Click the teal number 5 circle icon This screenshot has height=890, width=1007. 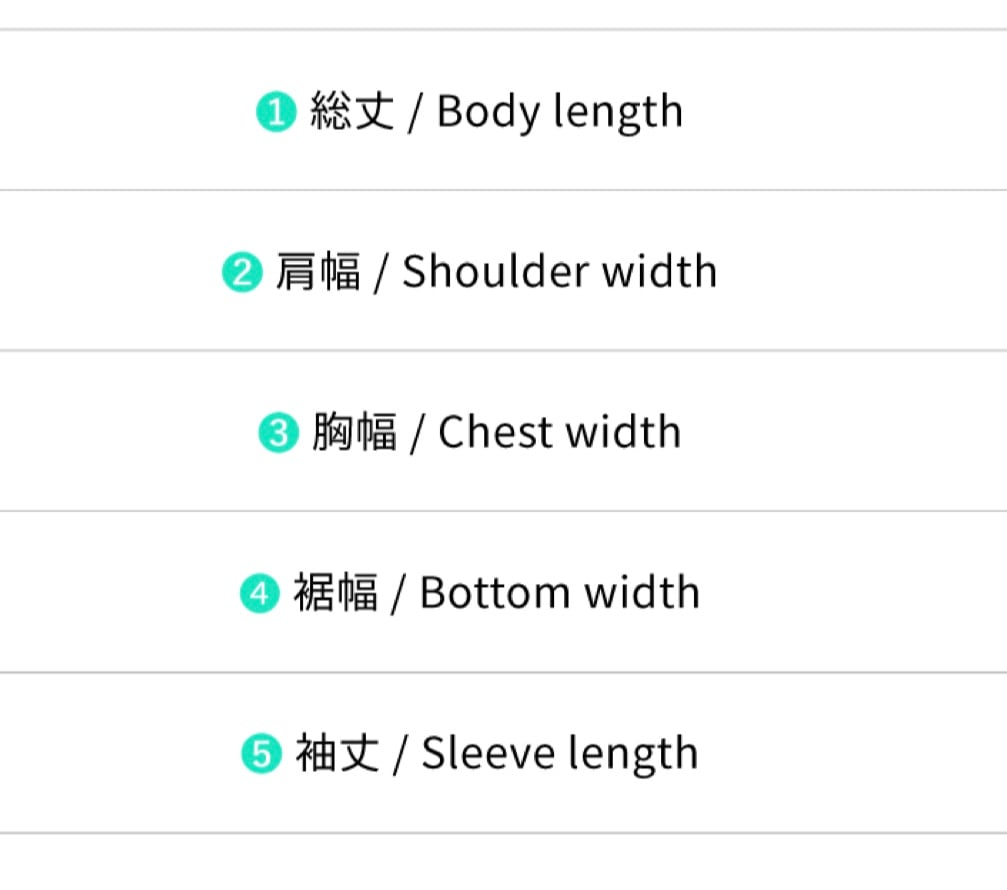click(x=261, y=755)
